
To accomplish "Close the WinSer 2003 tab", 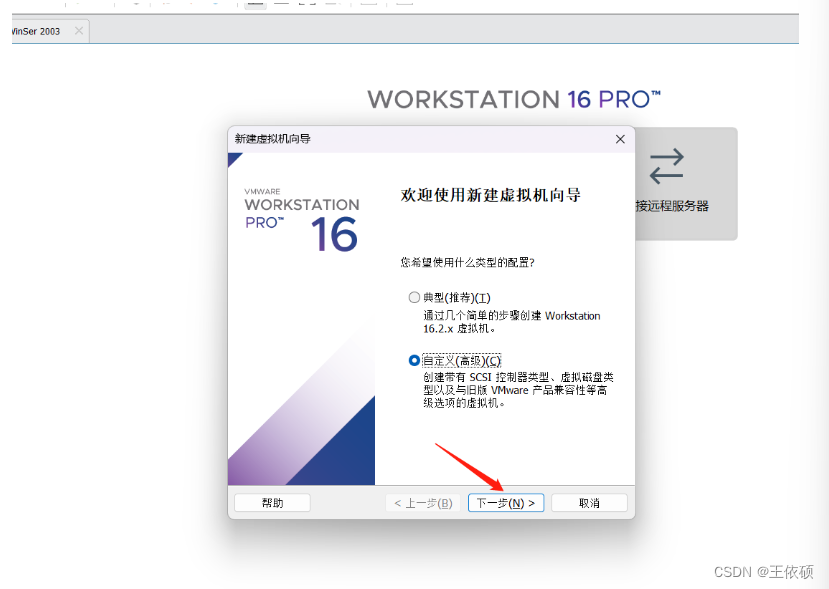I will (x=79, y=31).
